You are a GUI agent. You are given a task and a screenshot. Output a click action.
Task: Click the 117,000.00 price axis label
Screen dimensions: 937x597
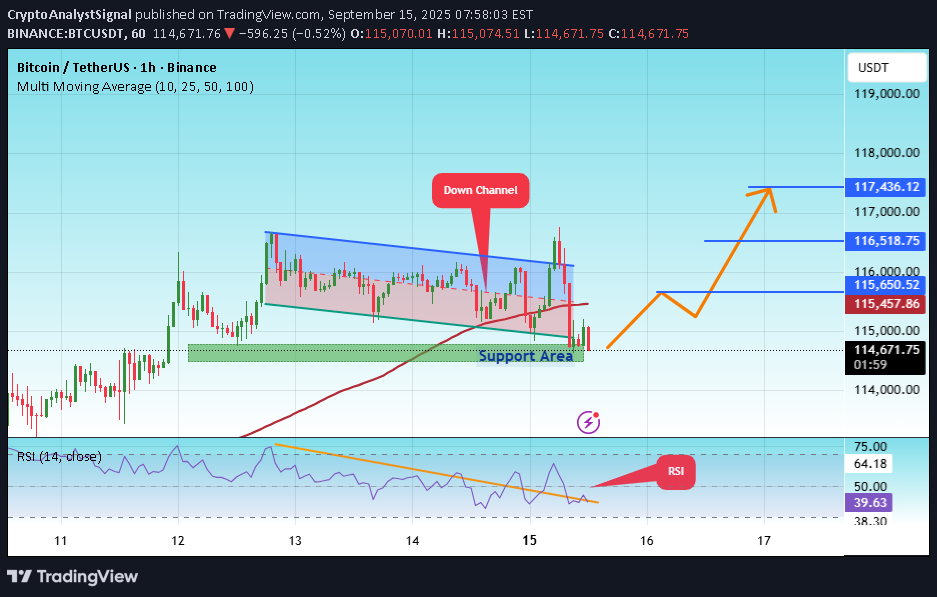point(886,212)
